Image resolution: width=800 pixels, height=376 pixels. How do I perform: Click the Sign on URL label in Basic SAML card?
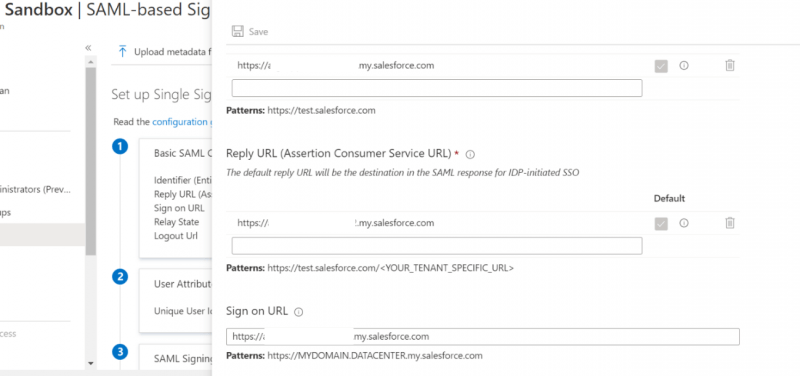179,208
